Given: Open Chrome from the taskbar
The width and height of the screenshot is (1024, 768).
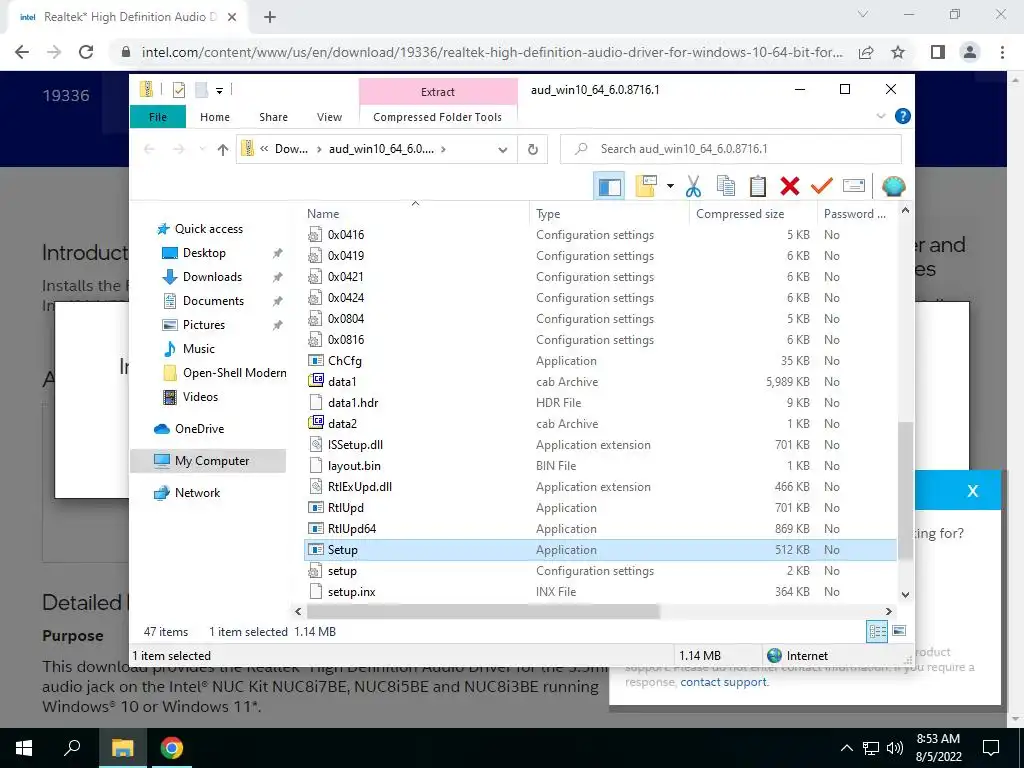Looking at the screenshot, I should (x=172, y=748).
